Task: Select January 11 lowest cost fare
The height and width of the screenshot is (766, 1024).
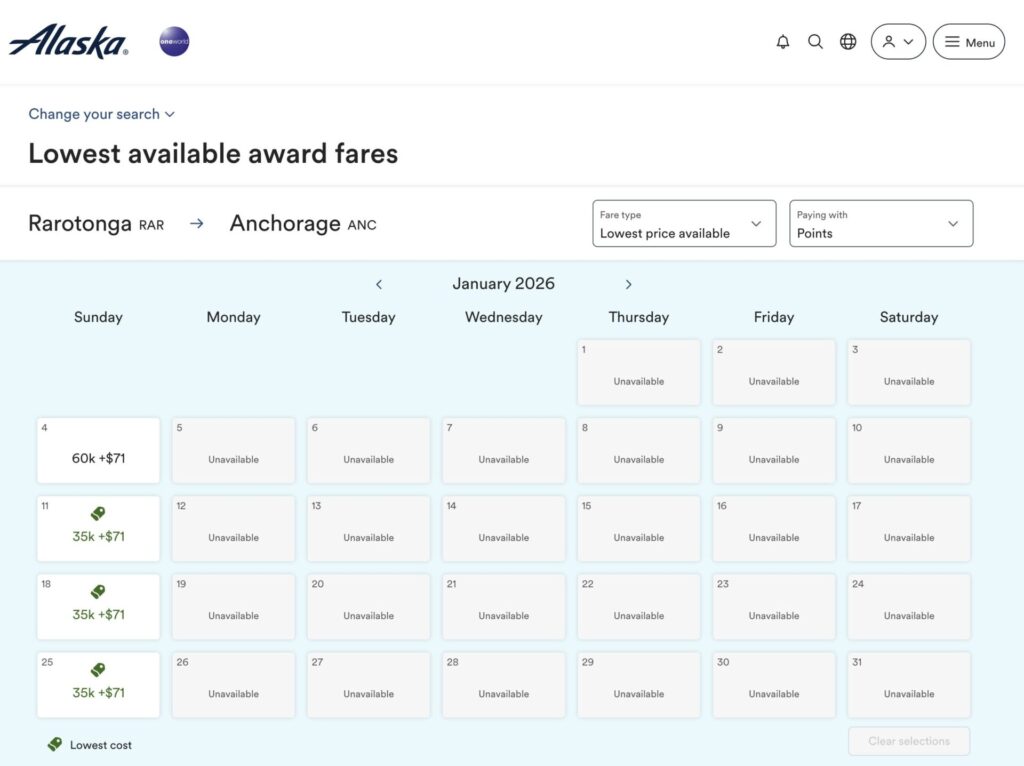Action: point(98,528)
